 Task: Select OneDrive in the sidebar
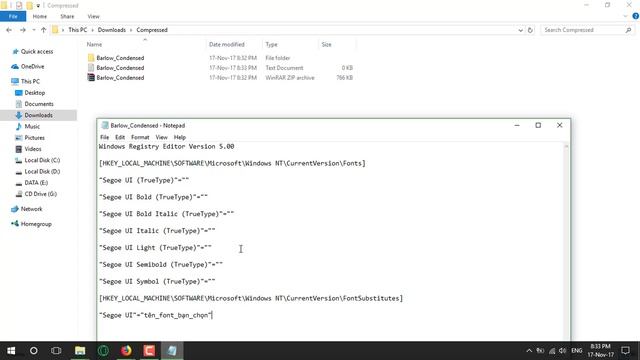pos(32,67)
